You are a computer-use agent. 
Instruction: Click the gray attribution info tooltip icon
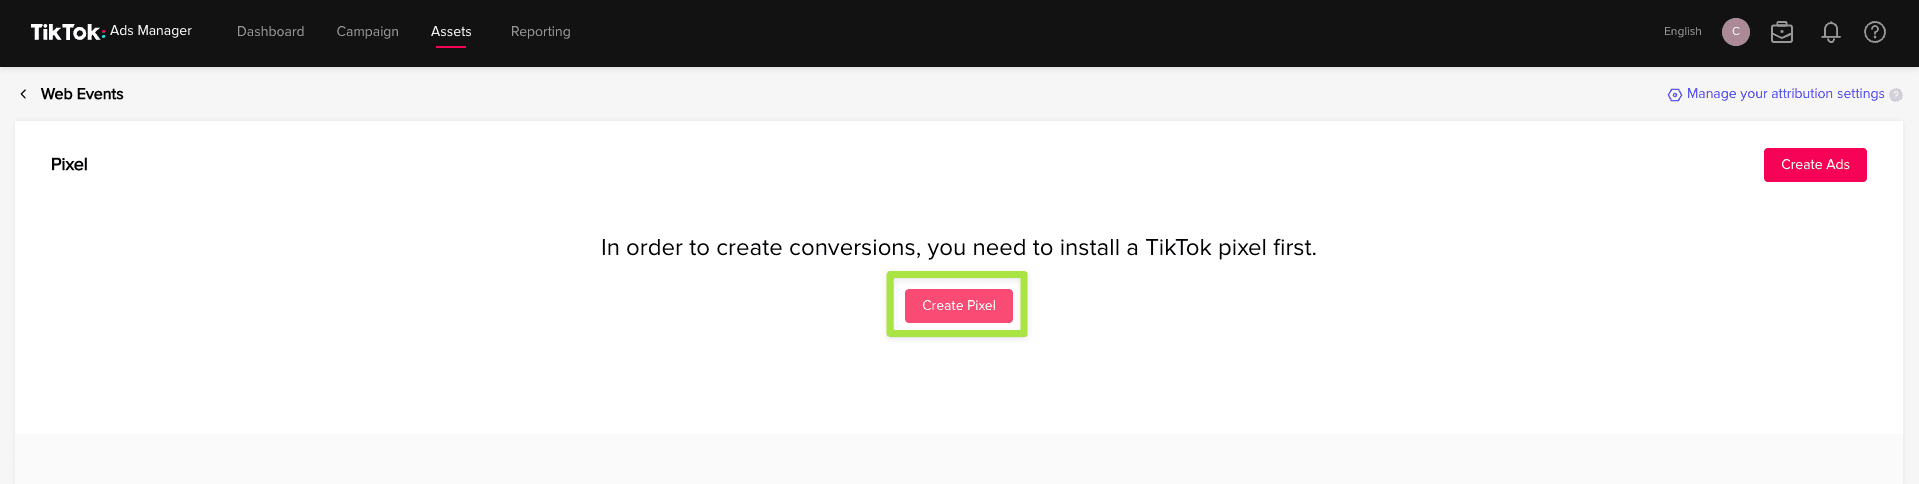click(1896, 95)
